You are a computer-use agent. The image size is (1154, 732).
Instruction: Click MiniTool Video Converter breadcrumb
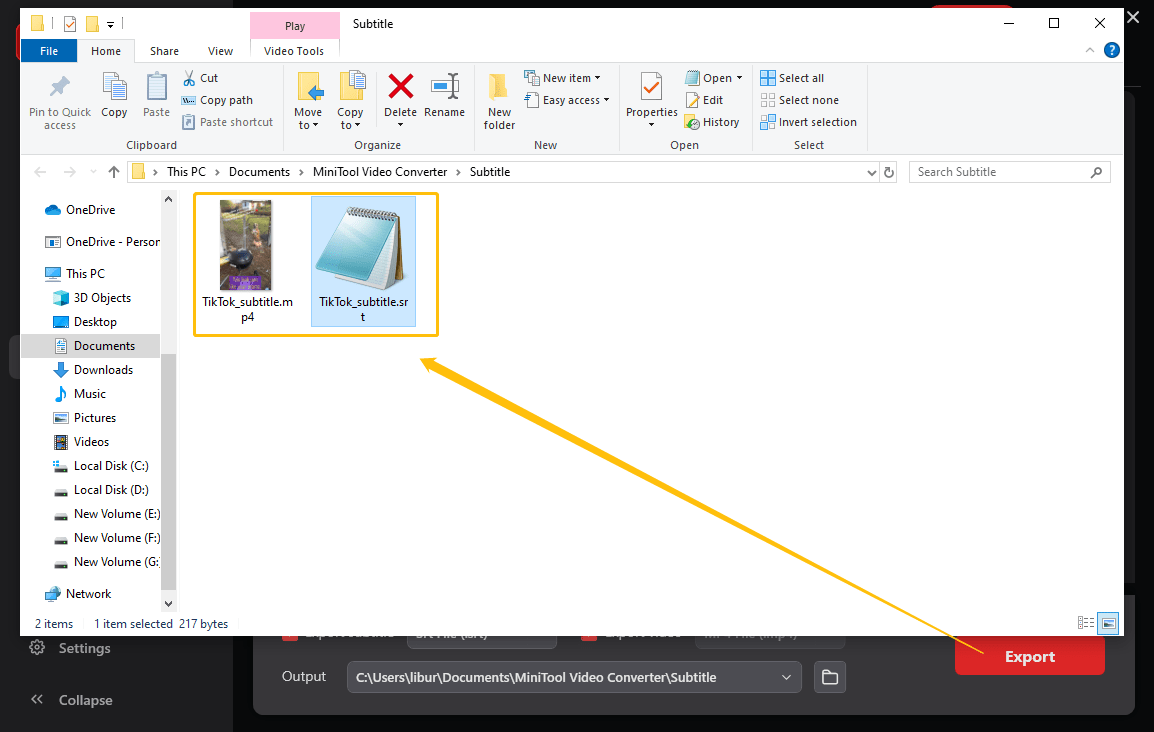coord(380,172)
